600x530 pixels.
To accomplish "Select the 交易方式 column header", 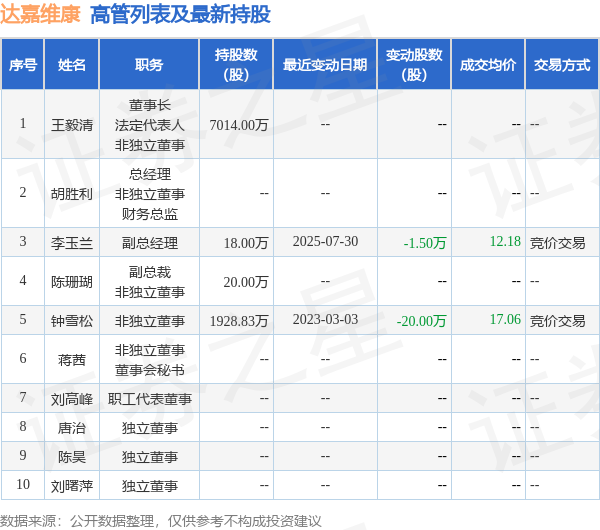I will pos(562,65).
